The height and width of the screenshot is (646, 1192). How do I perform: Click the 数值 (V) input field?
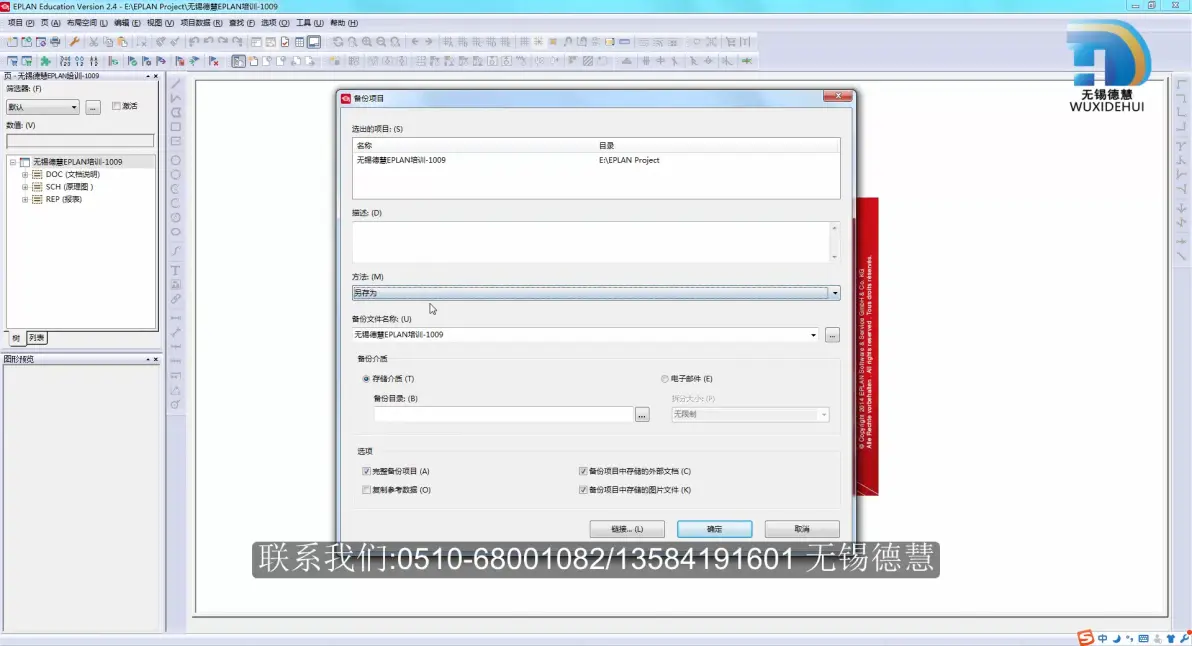tap(80, 141)
